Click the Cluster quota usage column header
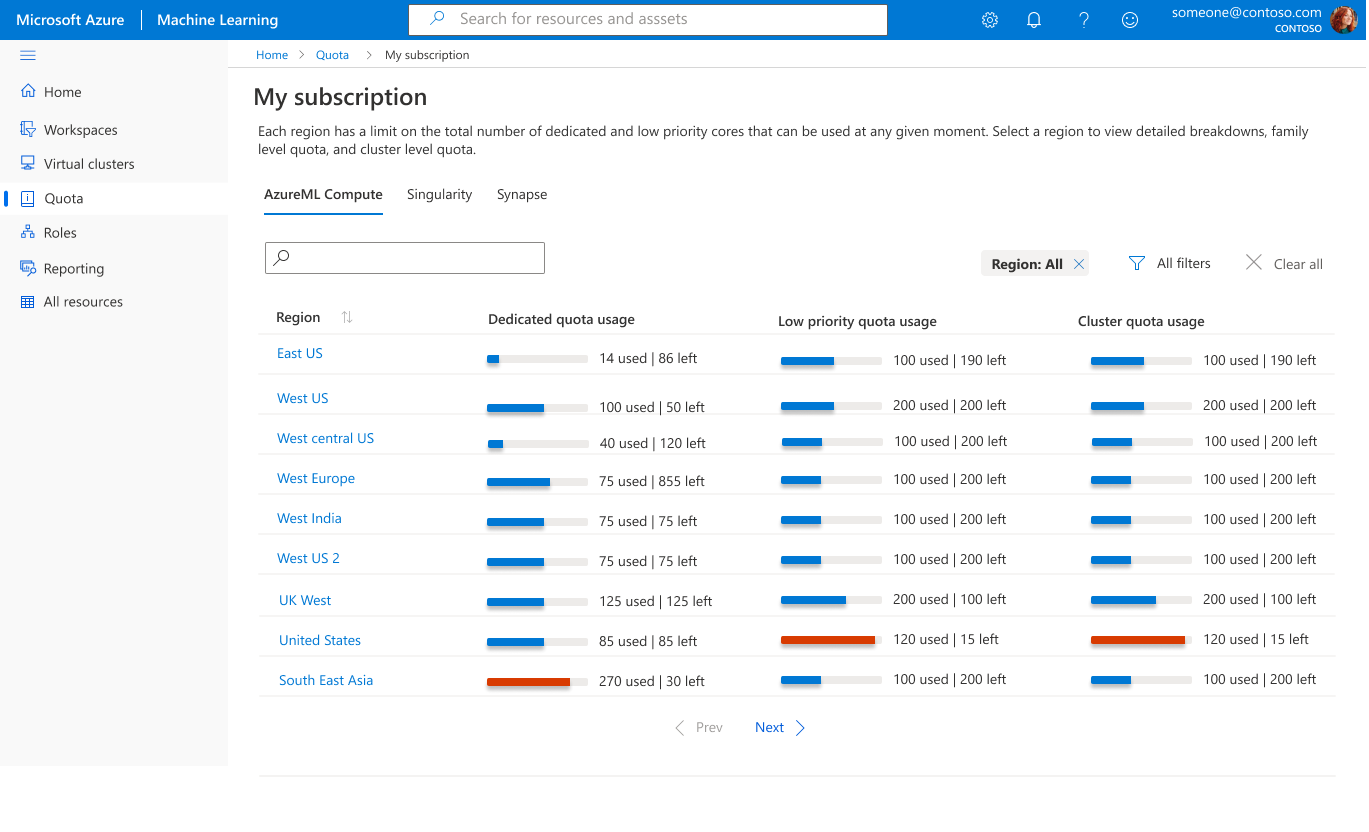The width and height of the screenshot is (1369, 832). tap(1141, 322)
